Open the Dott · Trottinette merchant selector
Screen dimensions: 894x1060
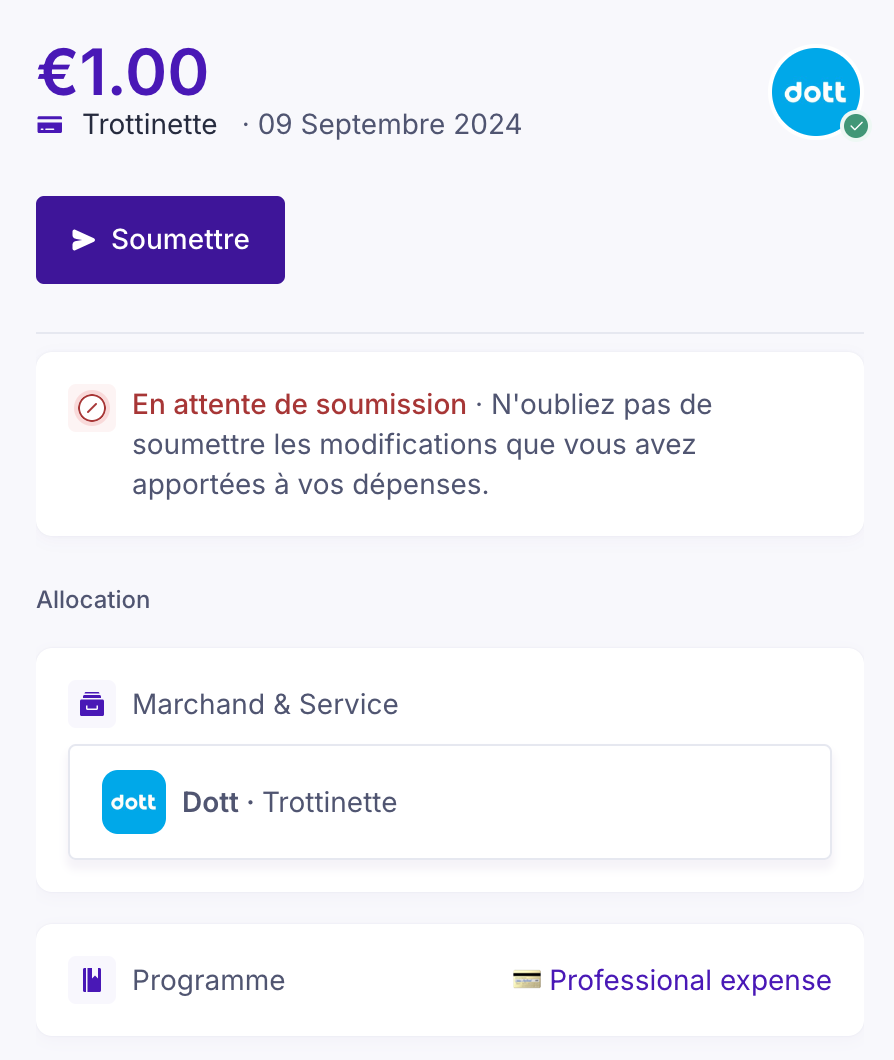coord(450,802)
